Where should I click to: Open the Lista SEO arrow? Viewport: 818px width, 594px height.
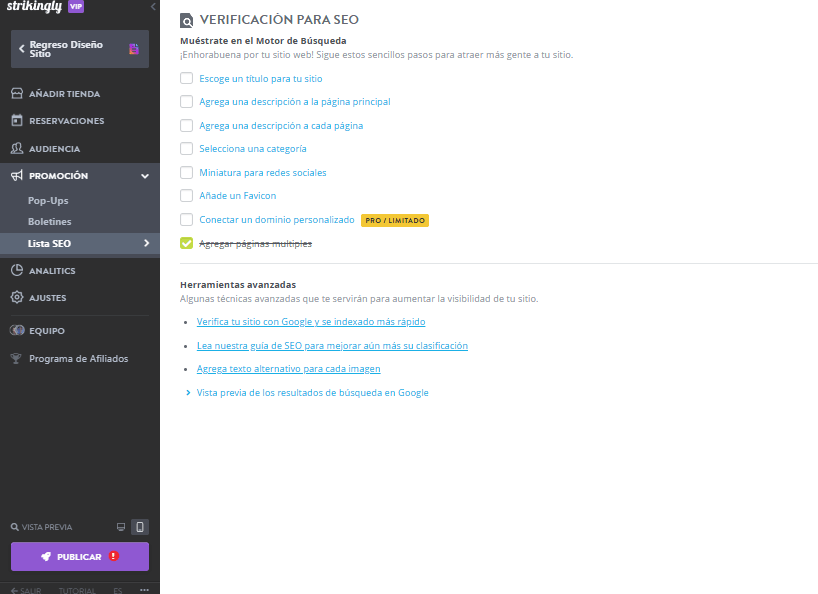click(x=147, y=242)
